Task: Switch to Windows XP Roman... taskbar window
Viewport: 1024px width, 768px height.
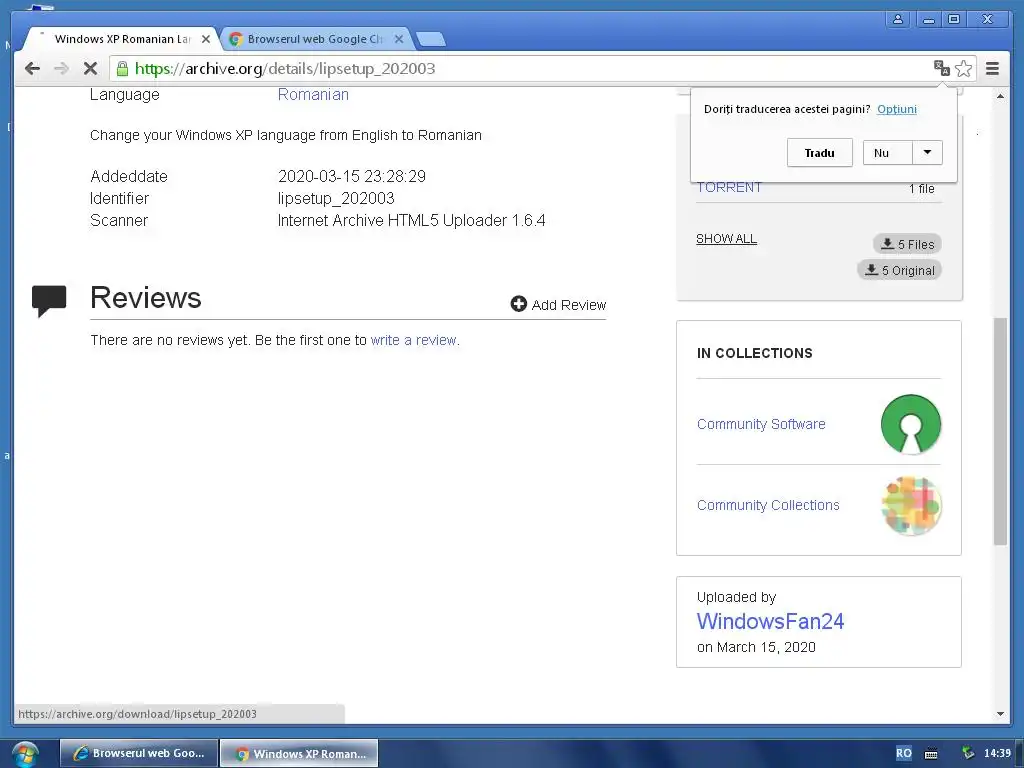Action: pyautogui.click(x=298, y=753)
